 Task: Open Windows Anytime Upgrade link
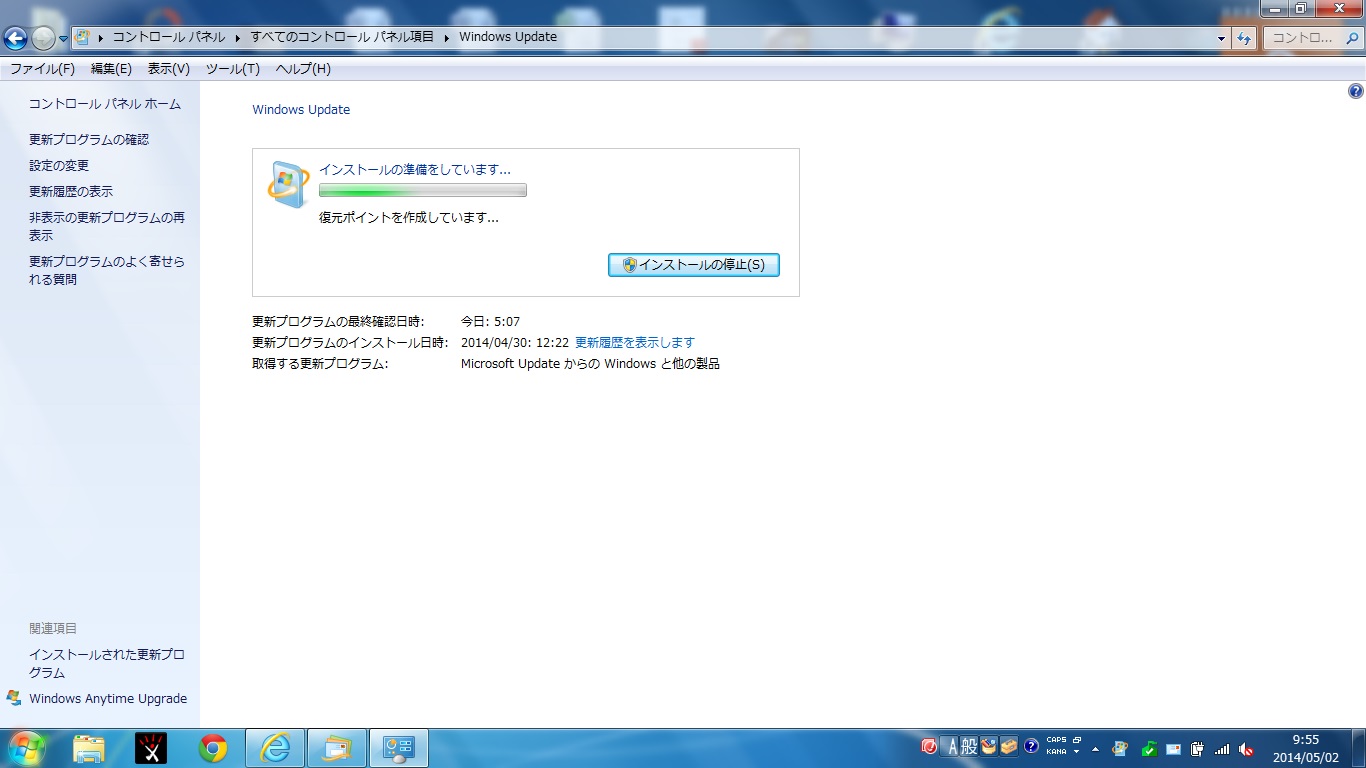pos(108,699)
